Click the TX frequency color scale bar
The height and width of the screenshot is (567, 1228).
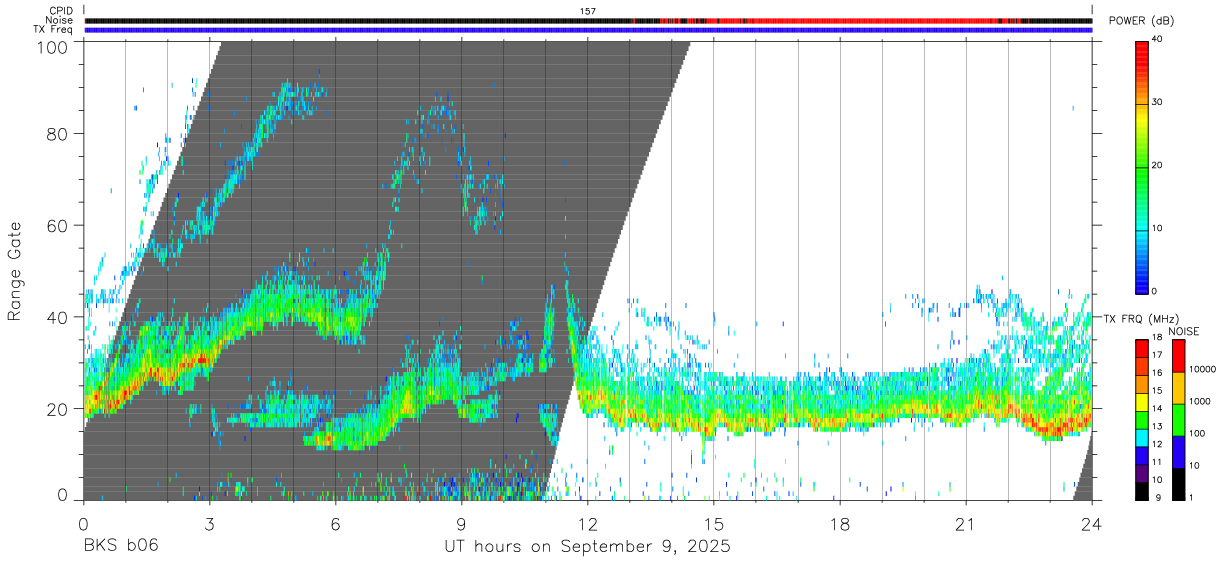click(1143, 420)
